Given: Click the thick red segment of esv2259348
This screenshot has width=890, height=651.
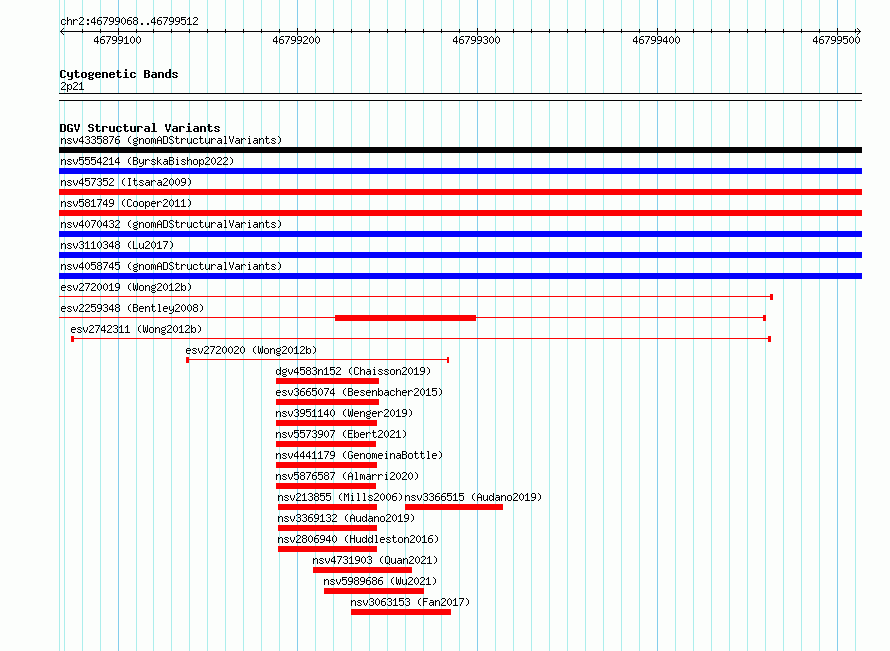Looking at the screenshot, I should click(405, 318).
